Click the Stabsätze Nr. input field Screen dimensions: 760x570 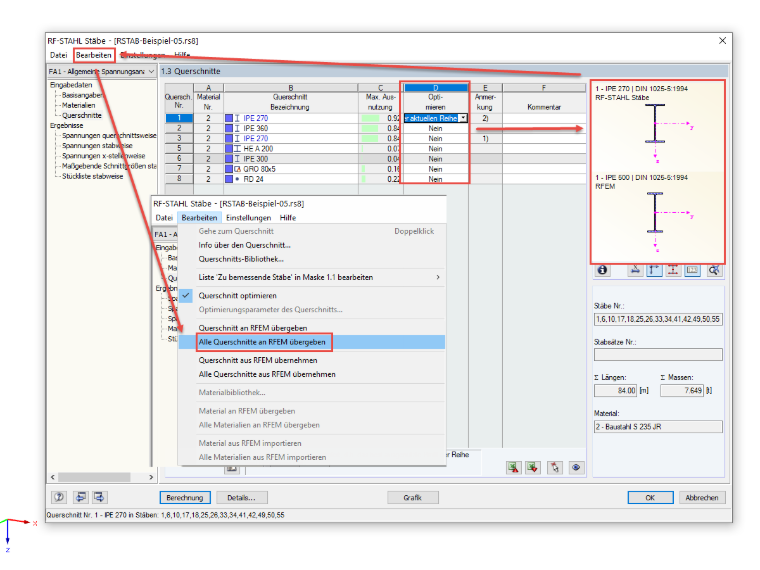tap(658, 355)
